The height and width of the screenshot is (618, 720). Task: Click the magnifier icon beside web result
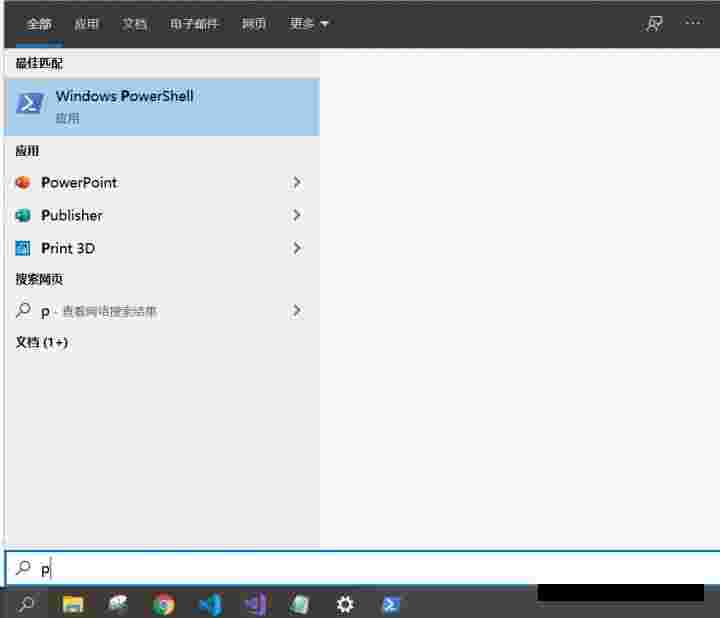tap(23, 310)
